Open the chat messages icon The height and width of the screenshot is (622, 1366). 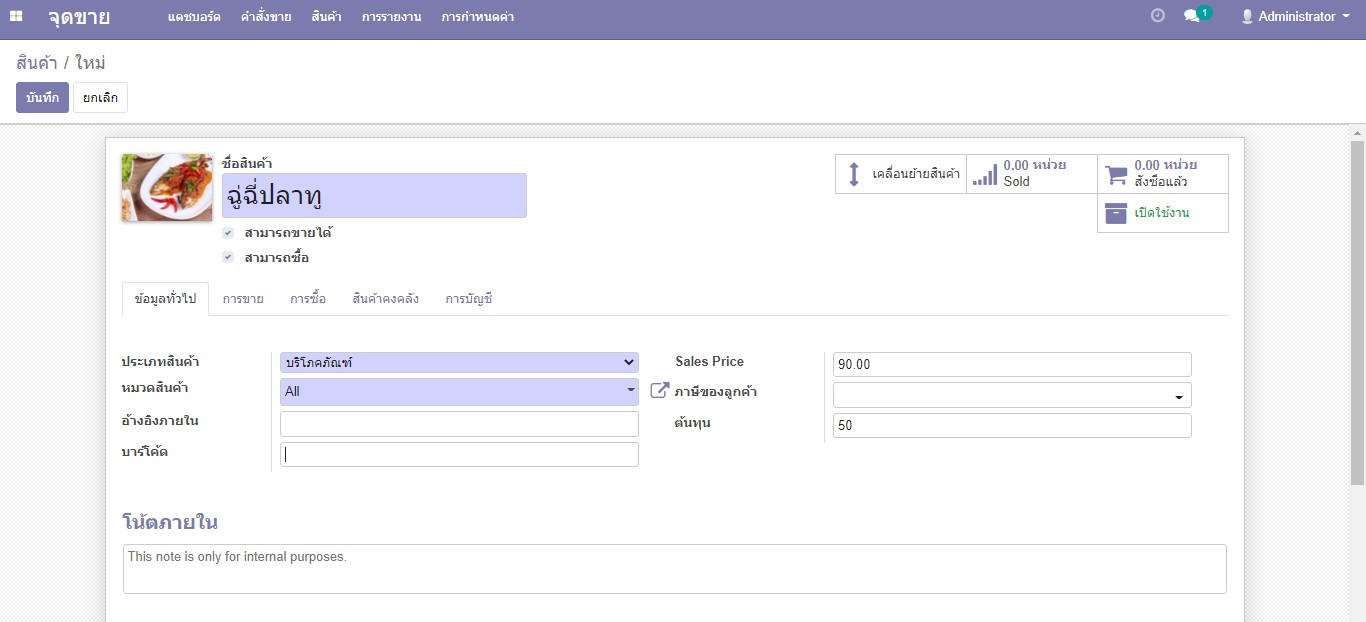click(1191, 16)
